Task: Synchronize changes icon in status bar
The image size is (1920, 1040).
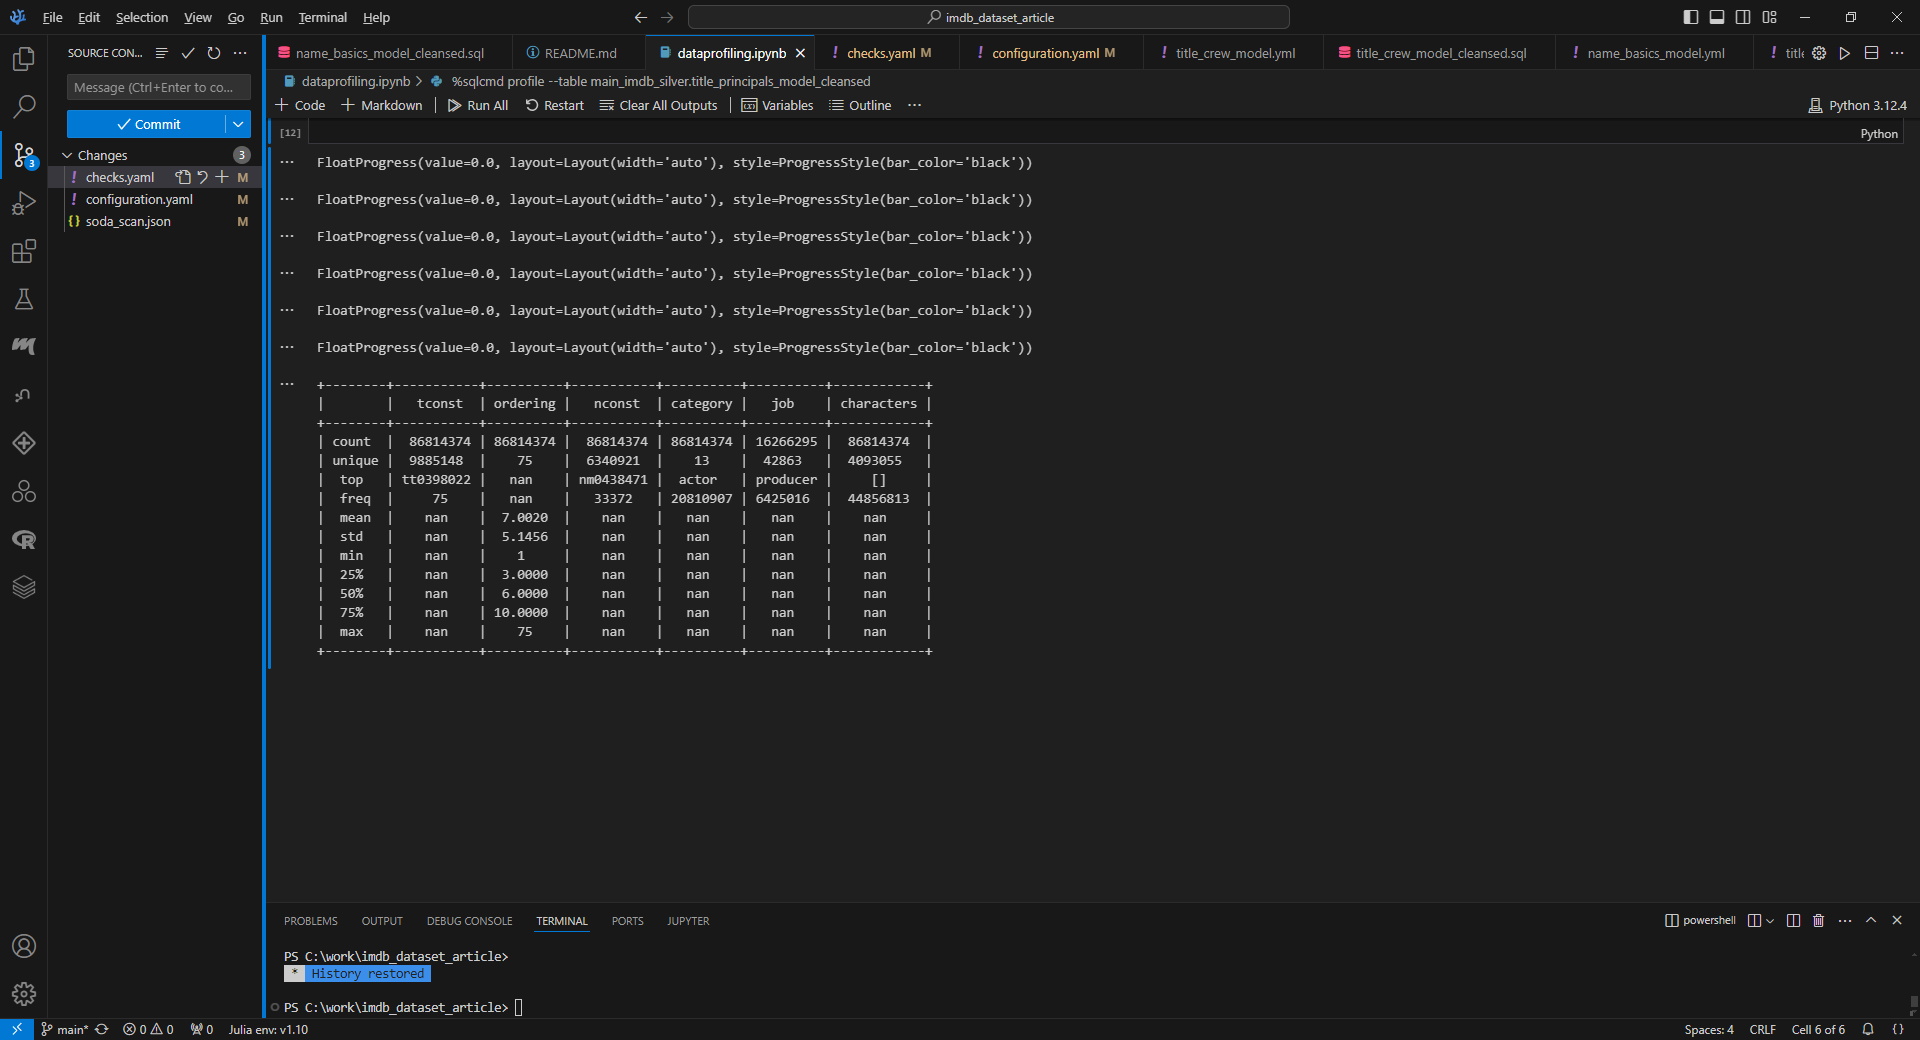Action: coord(102,1029)
